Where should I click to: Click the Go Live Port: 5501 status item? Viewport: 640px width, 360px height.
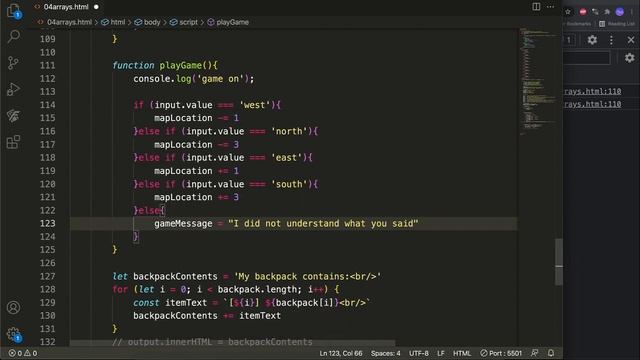tap(501, 353)
